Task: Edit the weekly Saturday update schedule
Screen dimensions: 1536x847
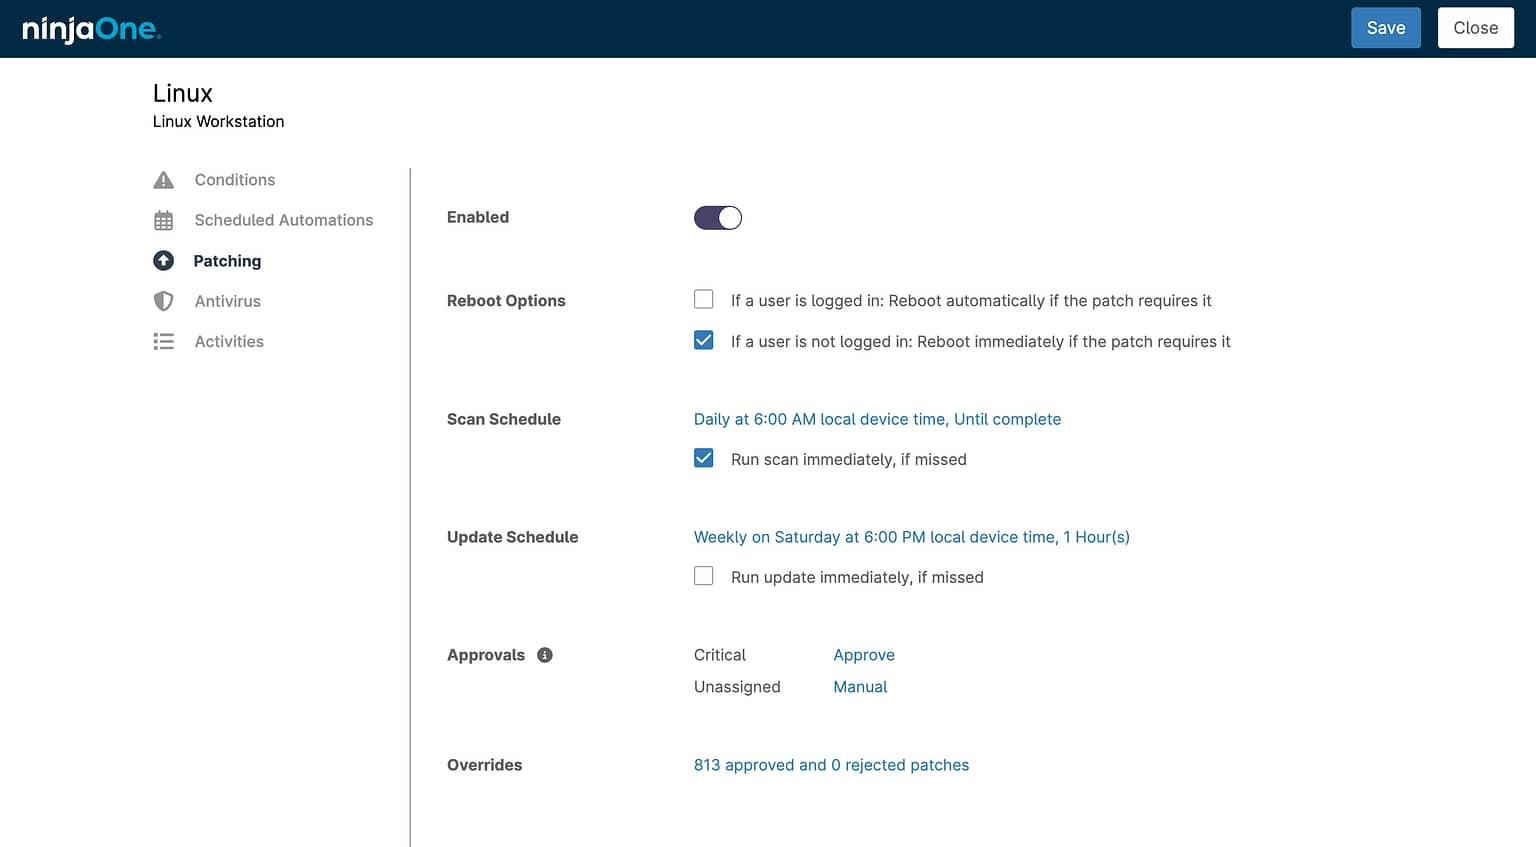Action: pyautogui.click(x=912, y=537)
